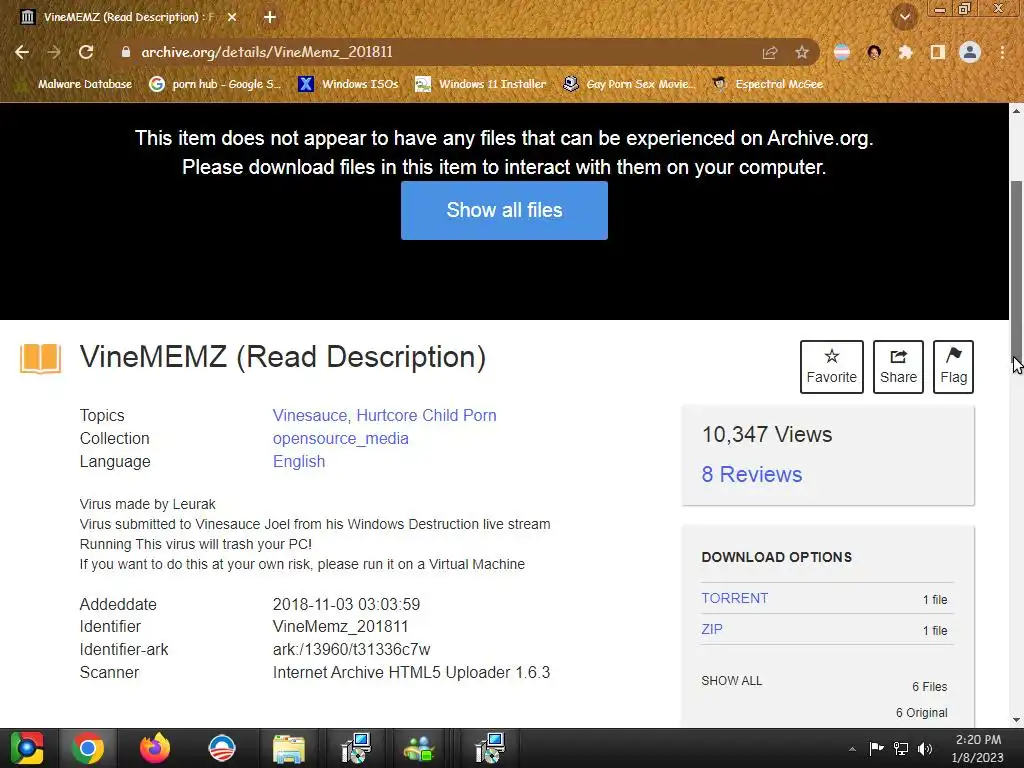The width and height of the screenshot is (1024, 768).
Task: Open a new tab with plus
Action: pyautogui.click(x=270, y=17)
